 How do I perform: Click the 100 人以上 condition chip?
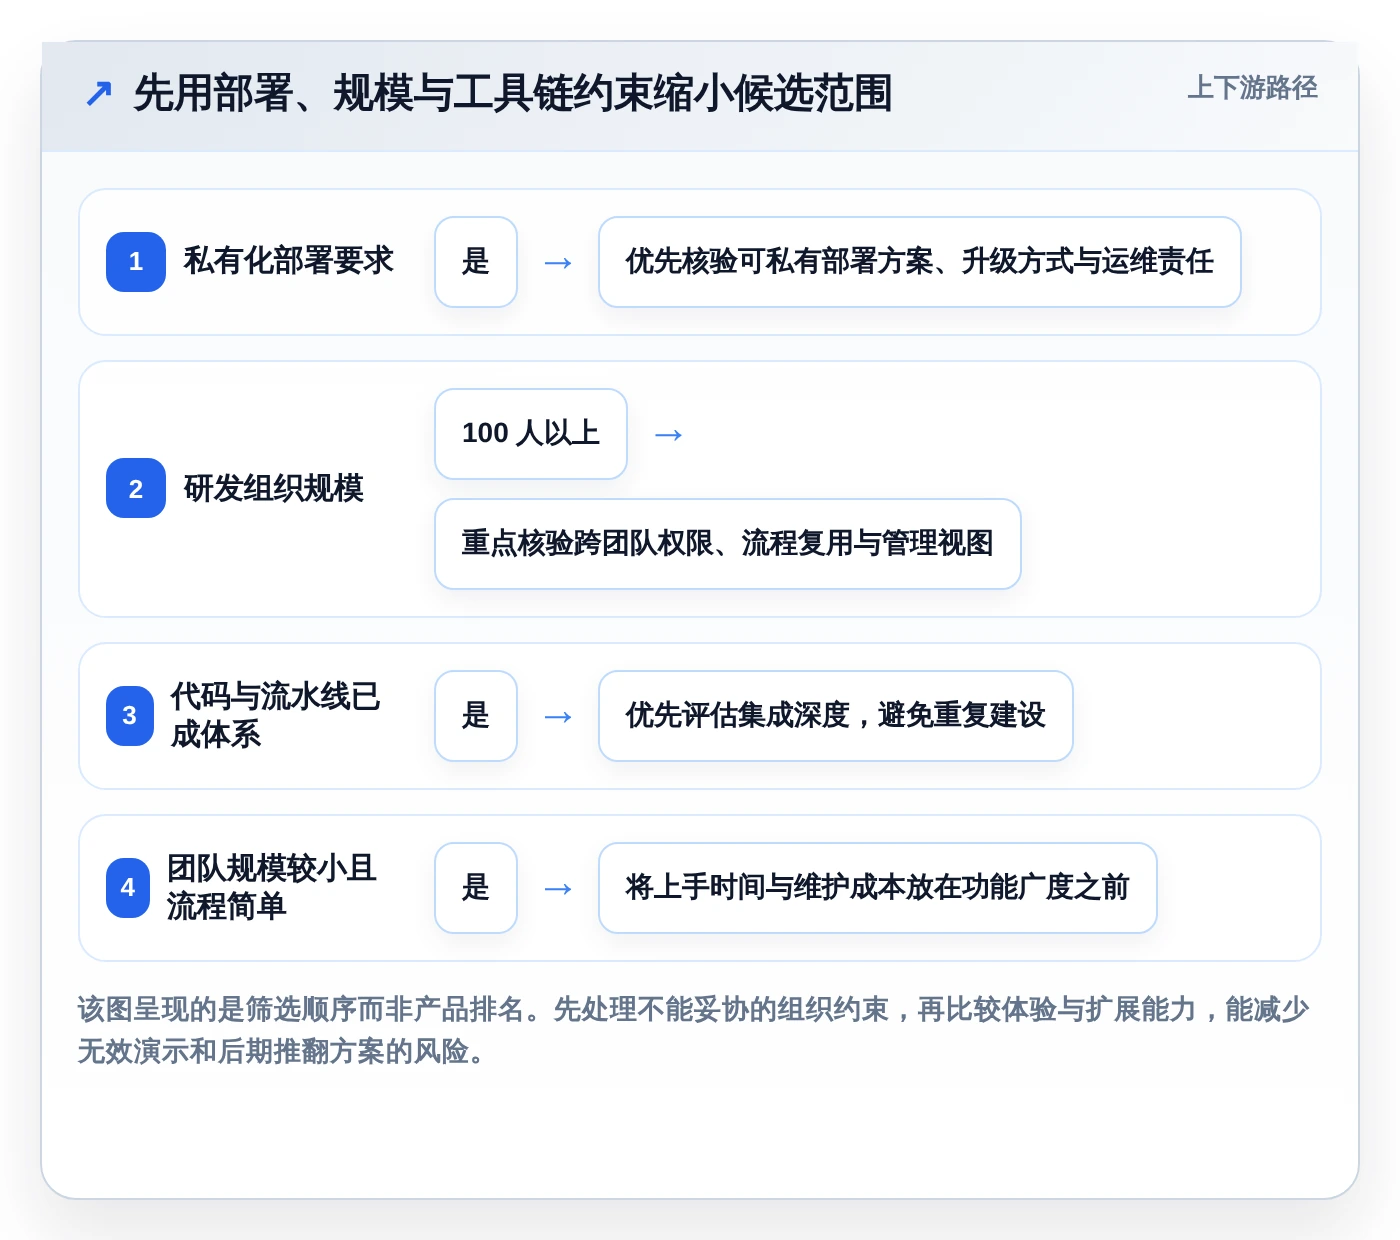click(531, 434)
